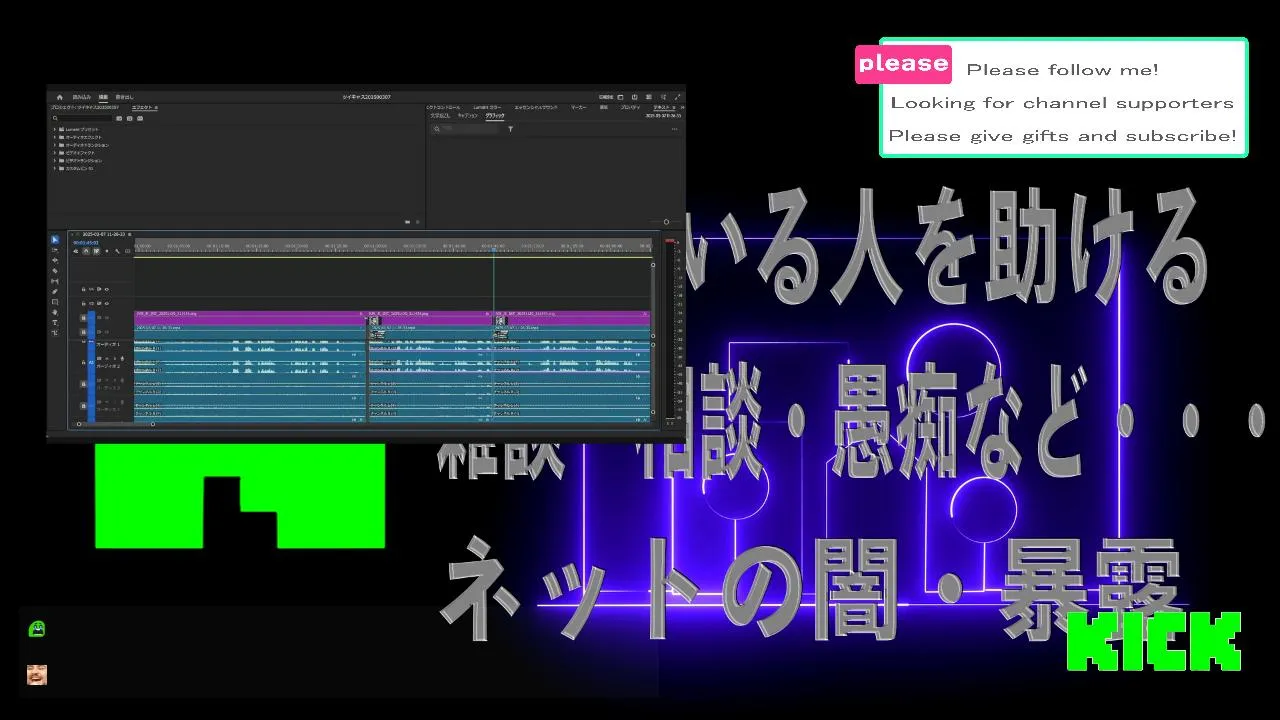Switch to 書き出し workspace tab

[124, 97]
